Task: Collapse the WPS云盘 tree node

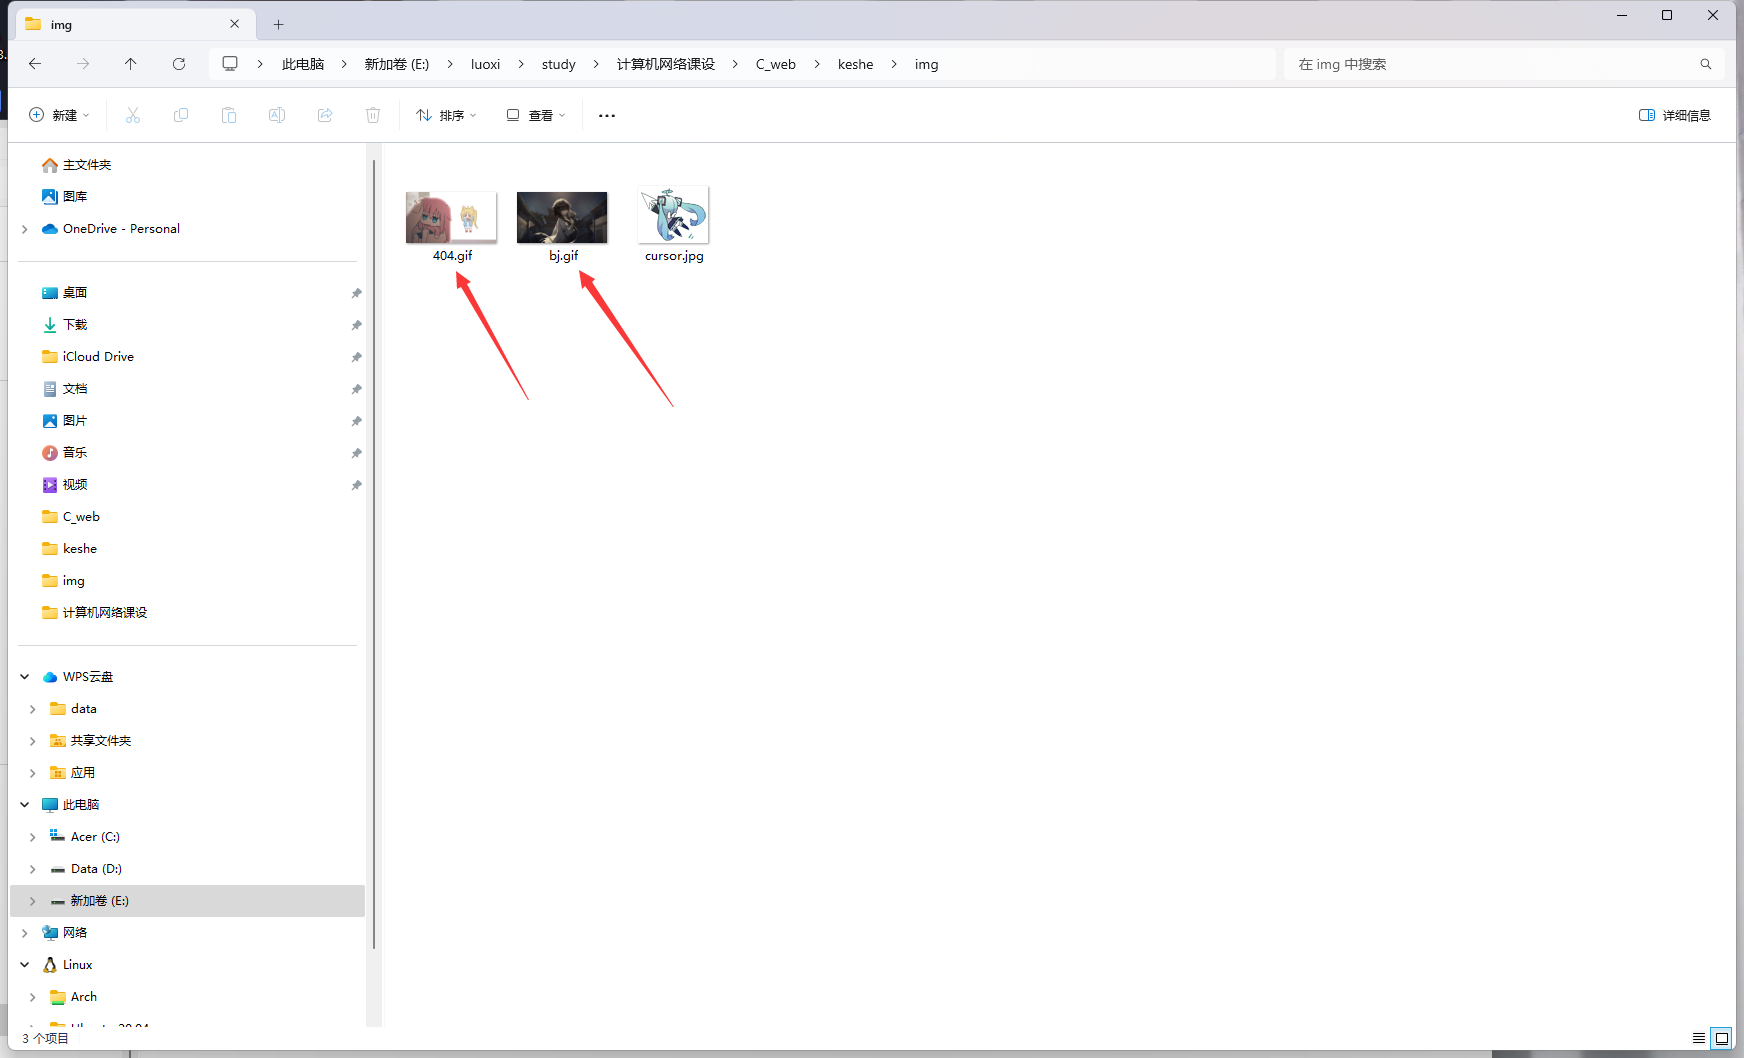Action: 25,677
